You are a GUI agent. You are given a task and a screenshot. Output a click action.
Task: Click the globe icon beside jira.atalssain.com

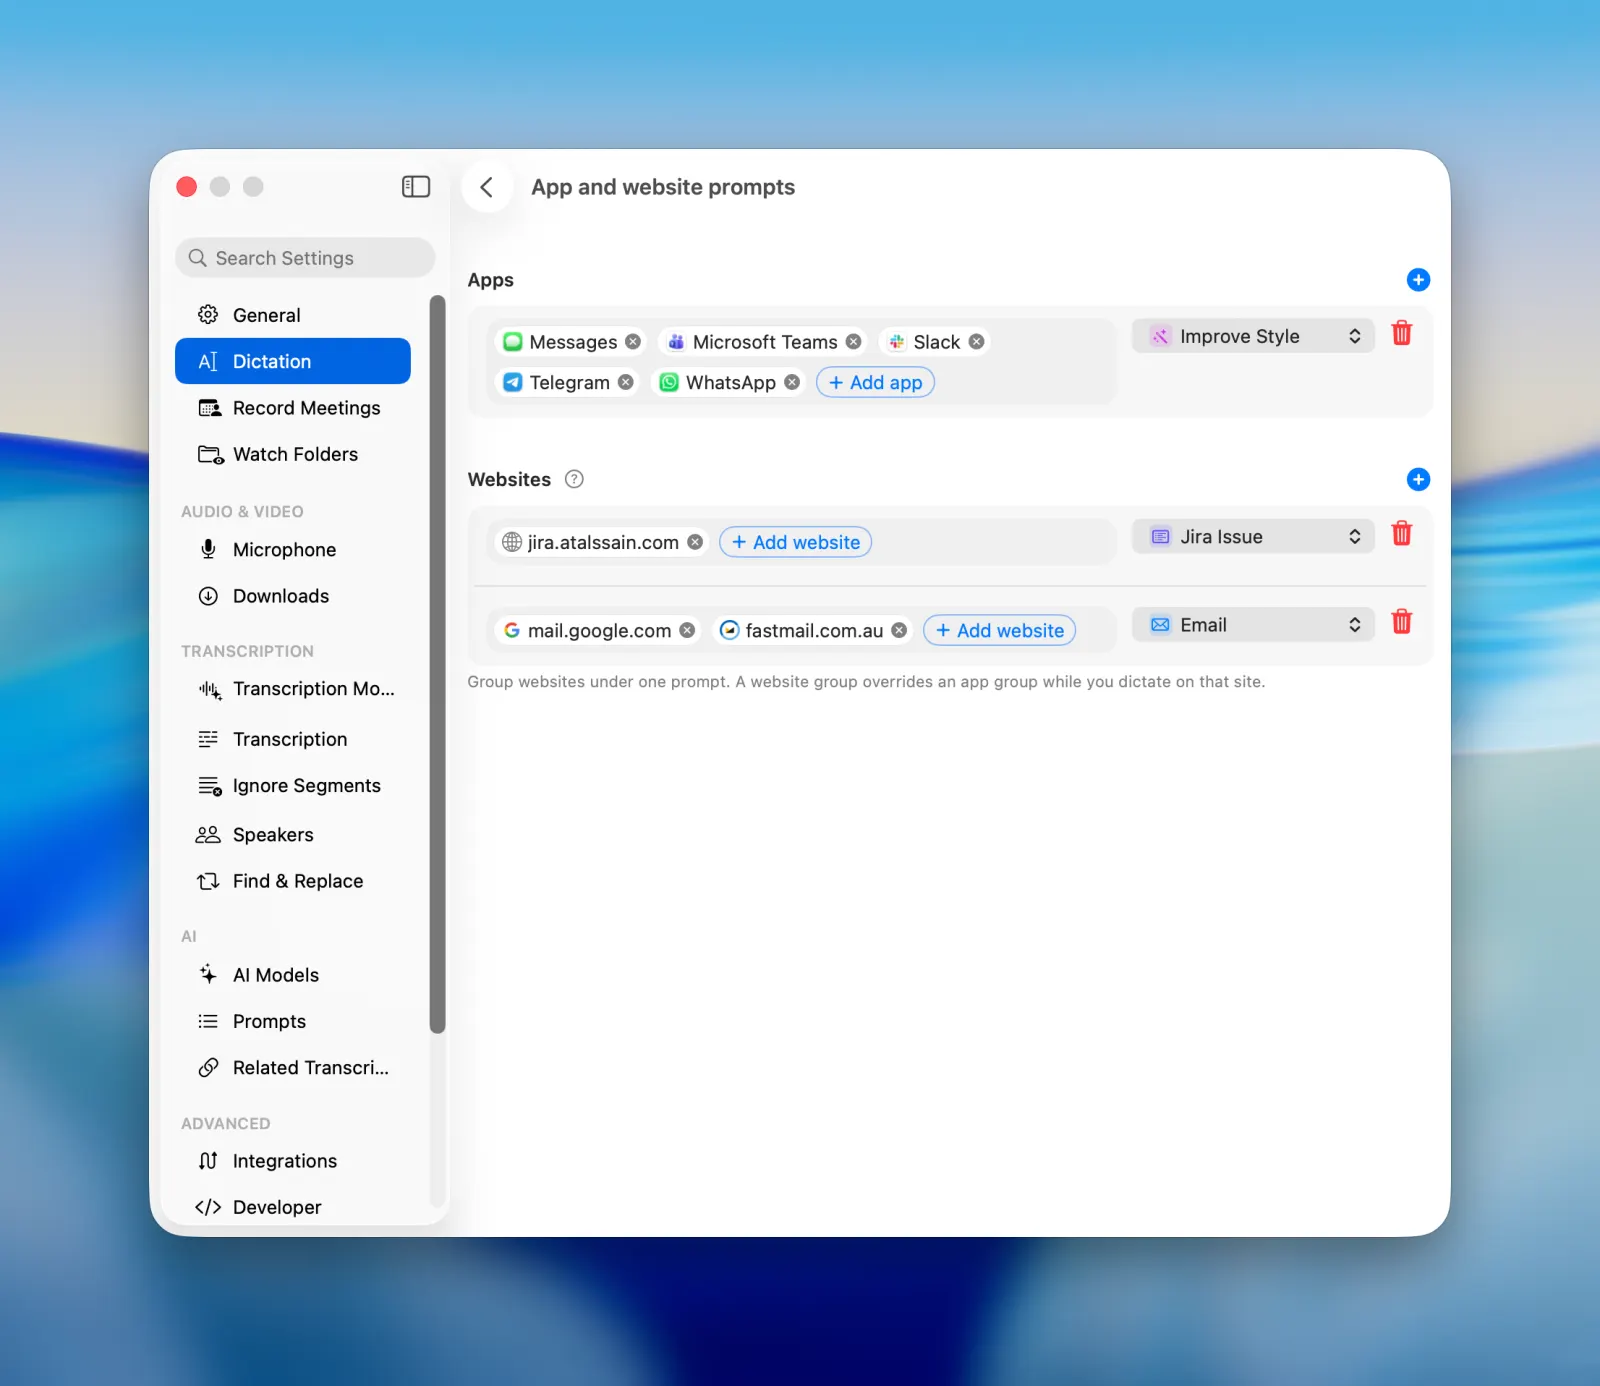click(x=512, y=542)
